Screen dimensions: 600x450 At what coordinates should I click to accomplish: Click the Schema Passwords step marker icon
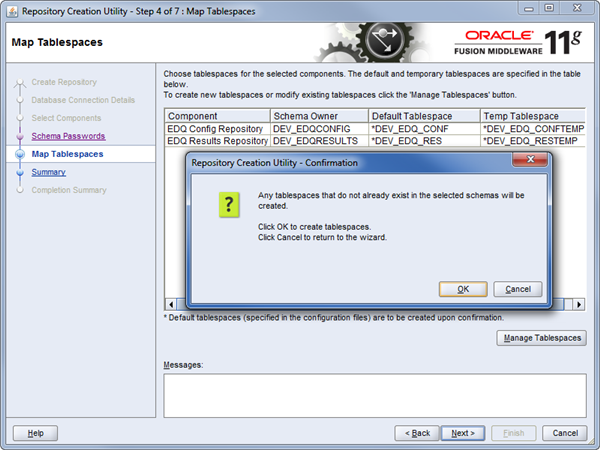[20, 136]
